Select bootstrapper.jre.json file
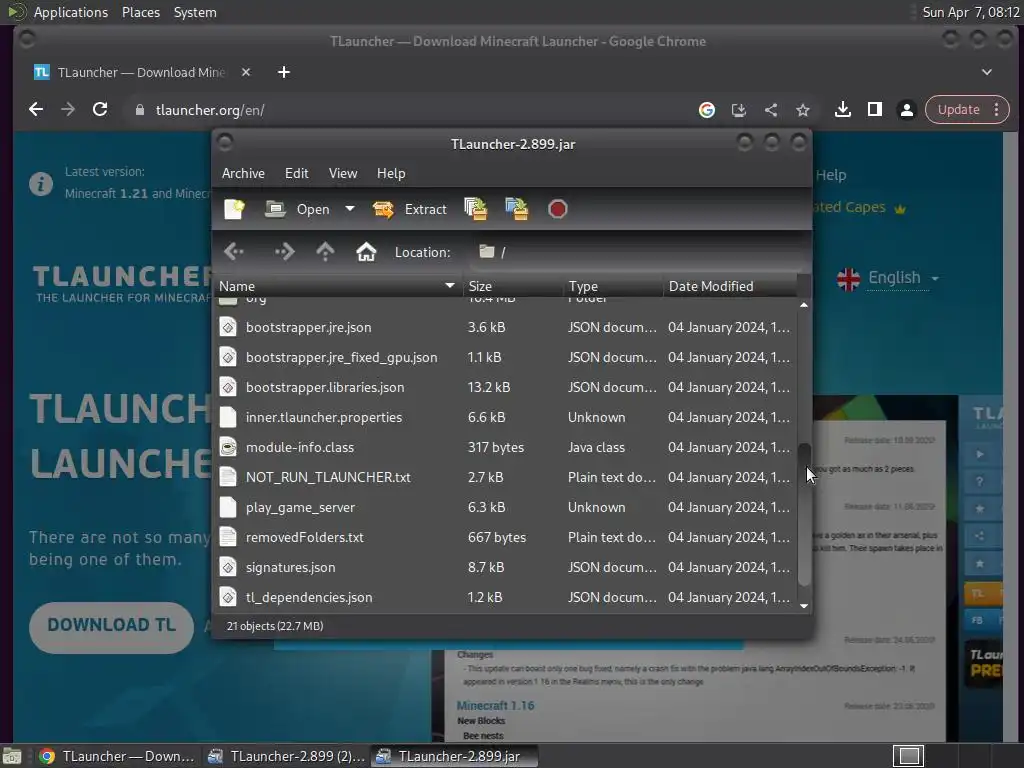The image size is (1024, 768). 505,327
